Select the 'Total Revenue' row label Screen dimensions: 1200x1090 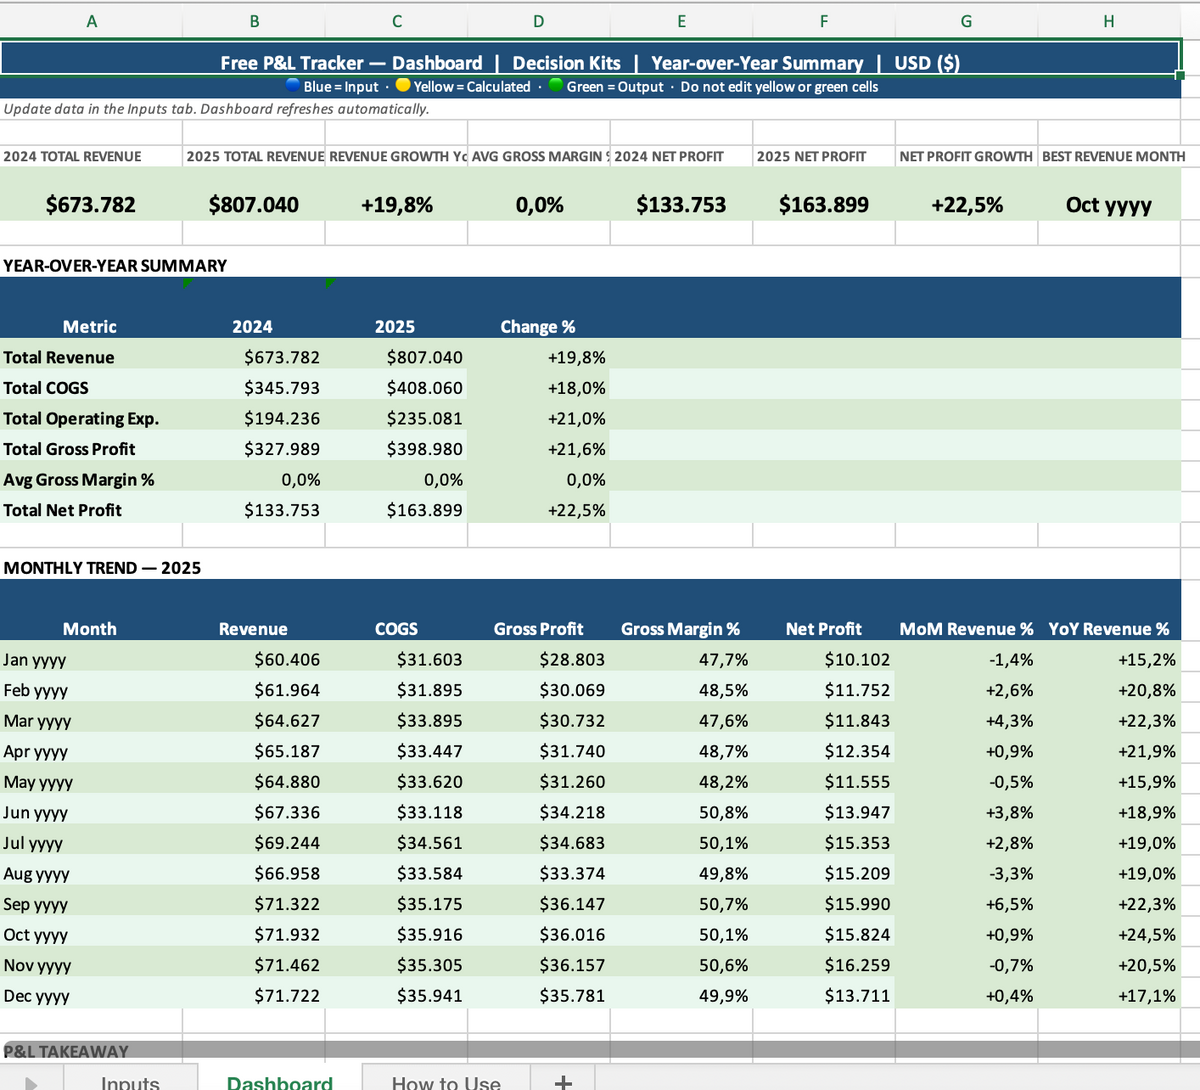pyautogui.click(x=59, y=358)
